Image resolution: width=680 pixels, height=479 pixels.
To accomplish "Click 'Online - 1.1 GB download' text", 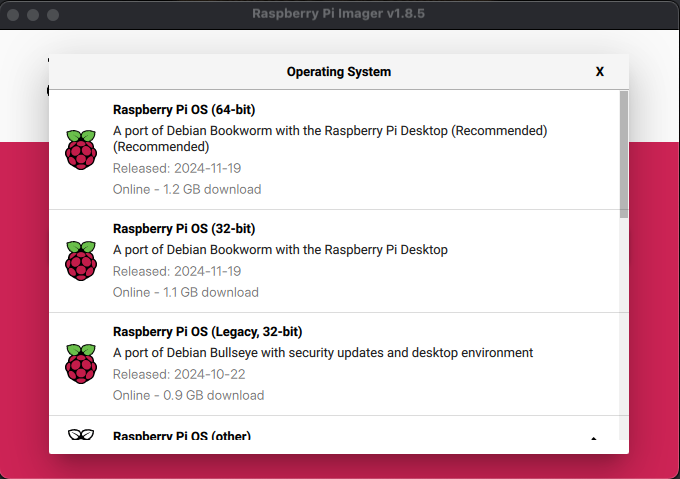I will (x=186, y=293).
